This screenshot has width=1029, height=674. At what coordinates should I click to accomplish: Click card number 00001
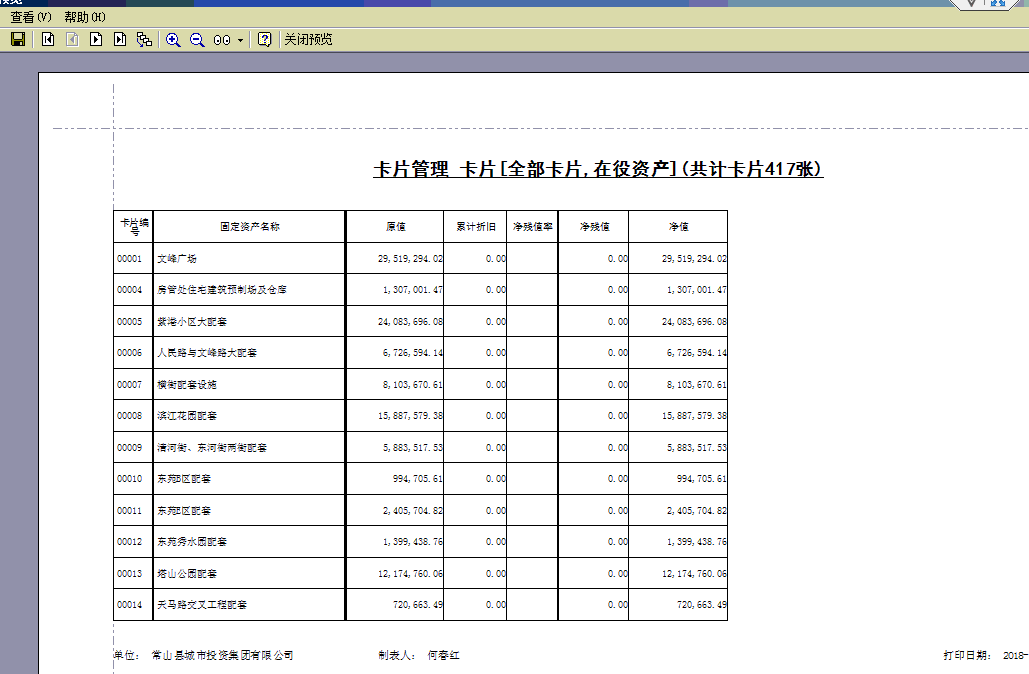129,259
